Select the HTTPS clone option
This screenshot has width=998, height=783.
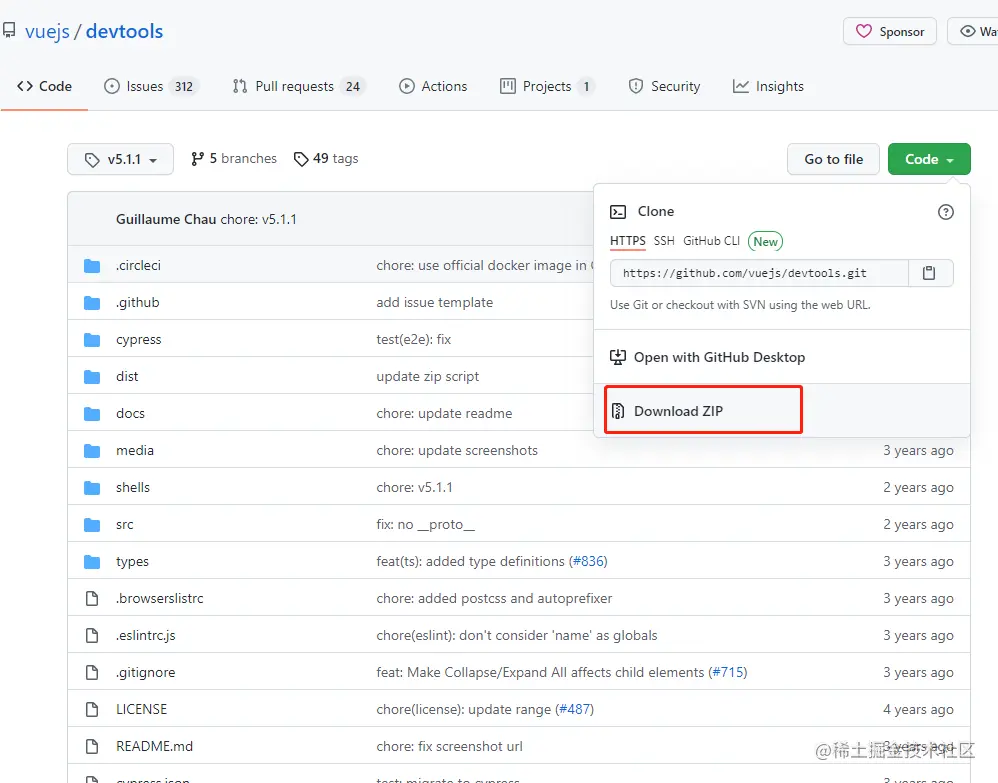(x=628, y=241)
